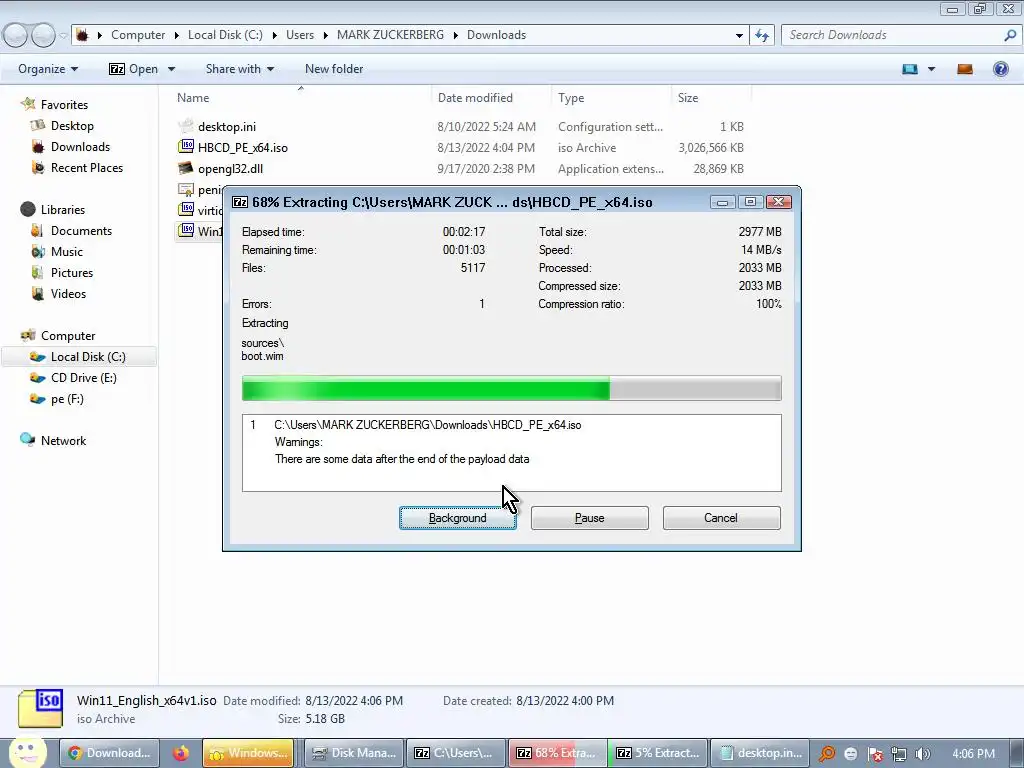Switch to the desktop.ini Notepad taskbar item
1024x768 pixels.
pos(760,753)
